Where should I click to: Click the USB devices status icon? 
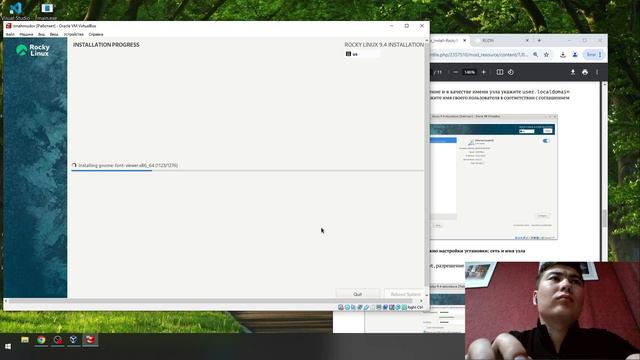coord(366,307)
